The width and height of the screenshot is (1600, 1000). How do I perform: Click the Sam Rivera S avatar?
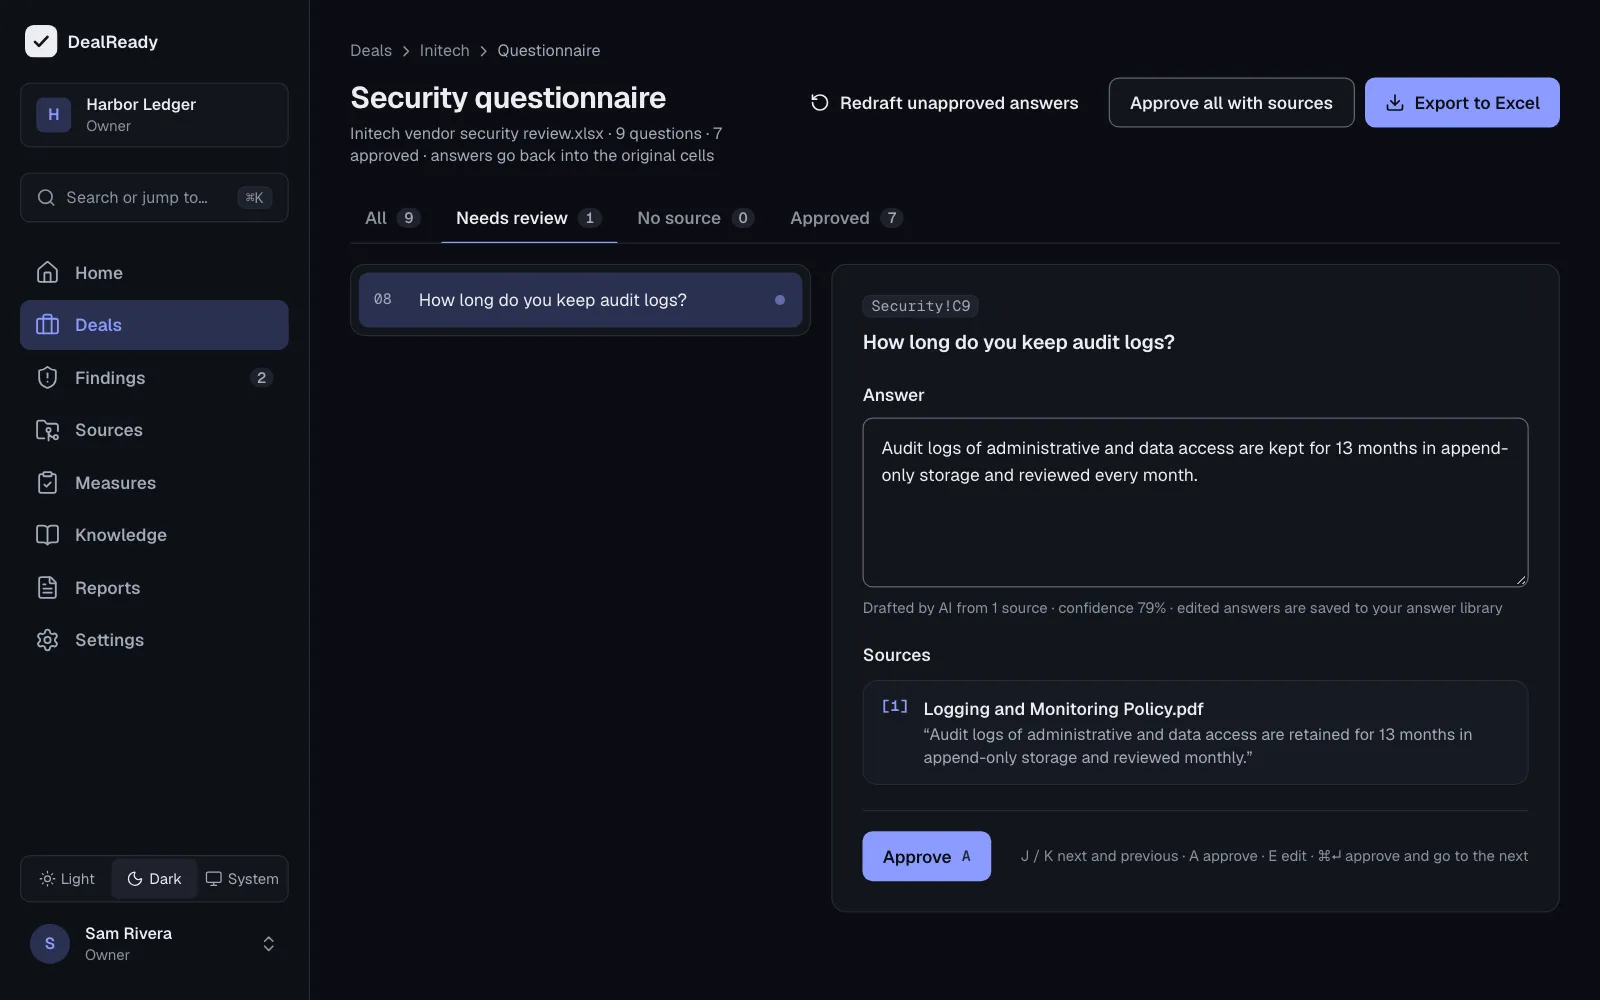pyautogui.click(x=50, y=944)
